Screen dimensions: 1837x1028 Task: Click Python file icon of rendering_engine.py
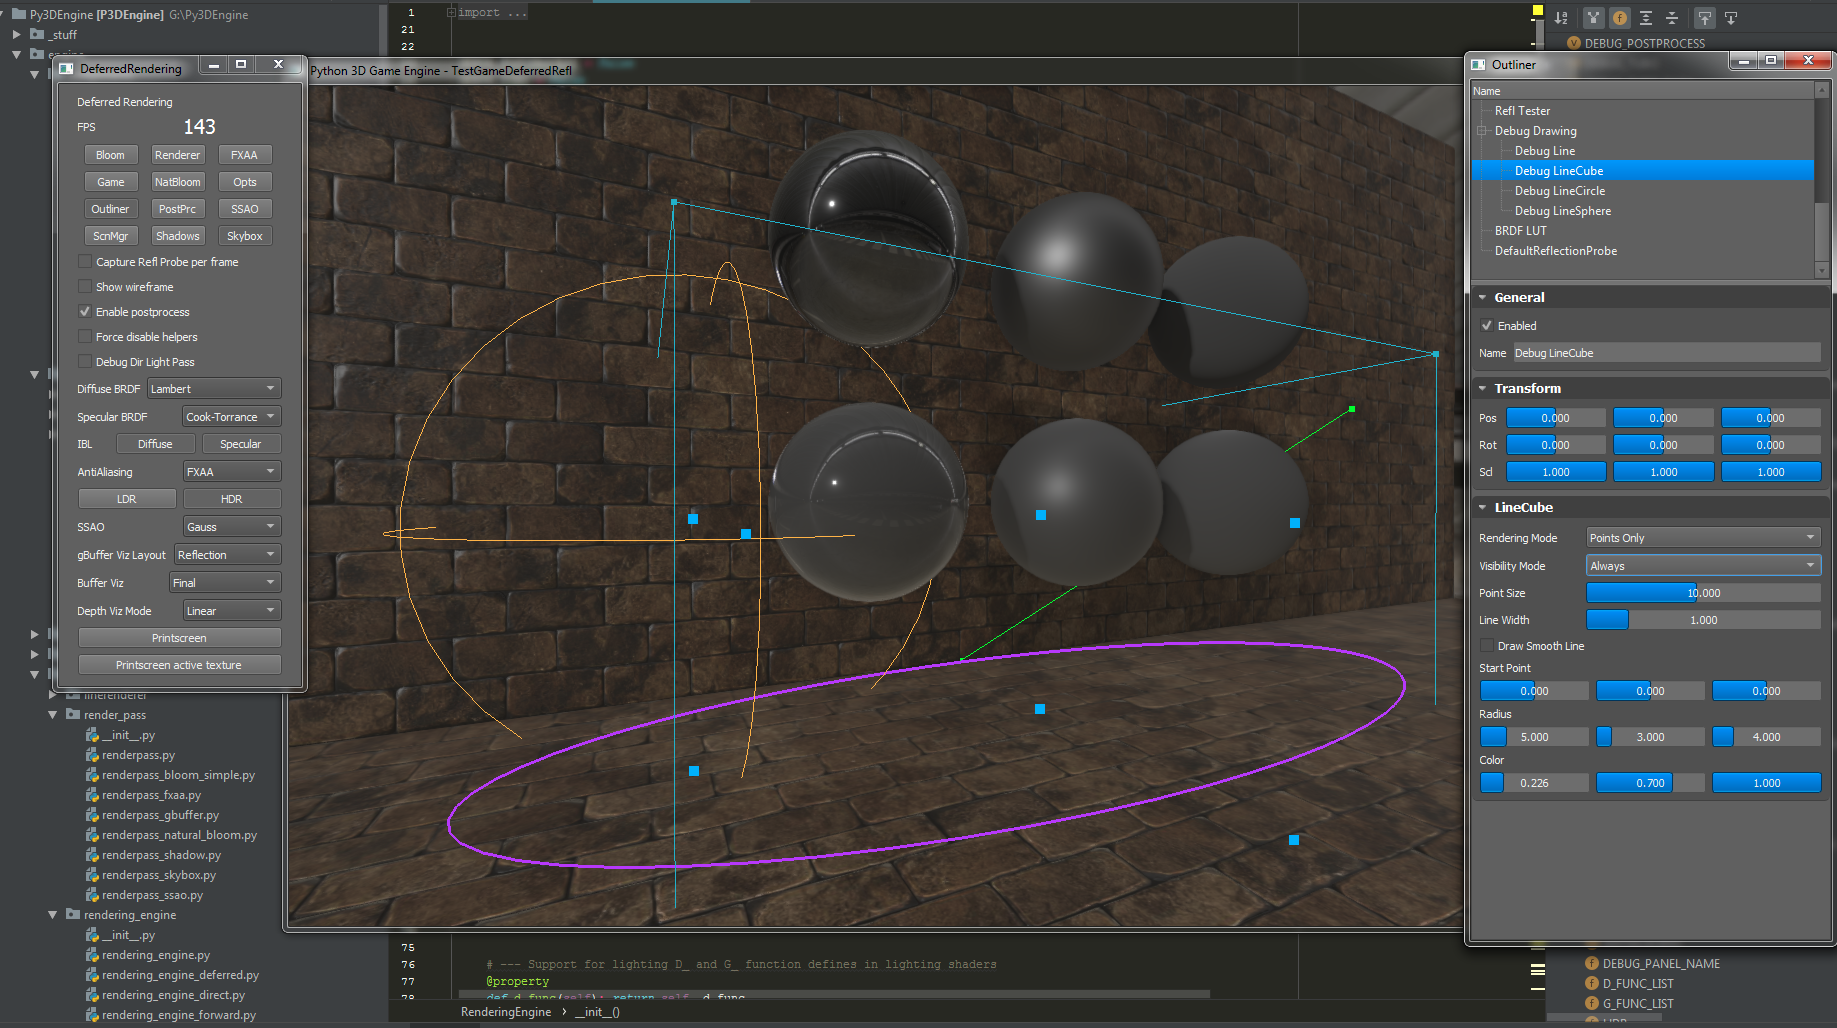point(92,955)
